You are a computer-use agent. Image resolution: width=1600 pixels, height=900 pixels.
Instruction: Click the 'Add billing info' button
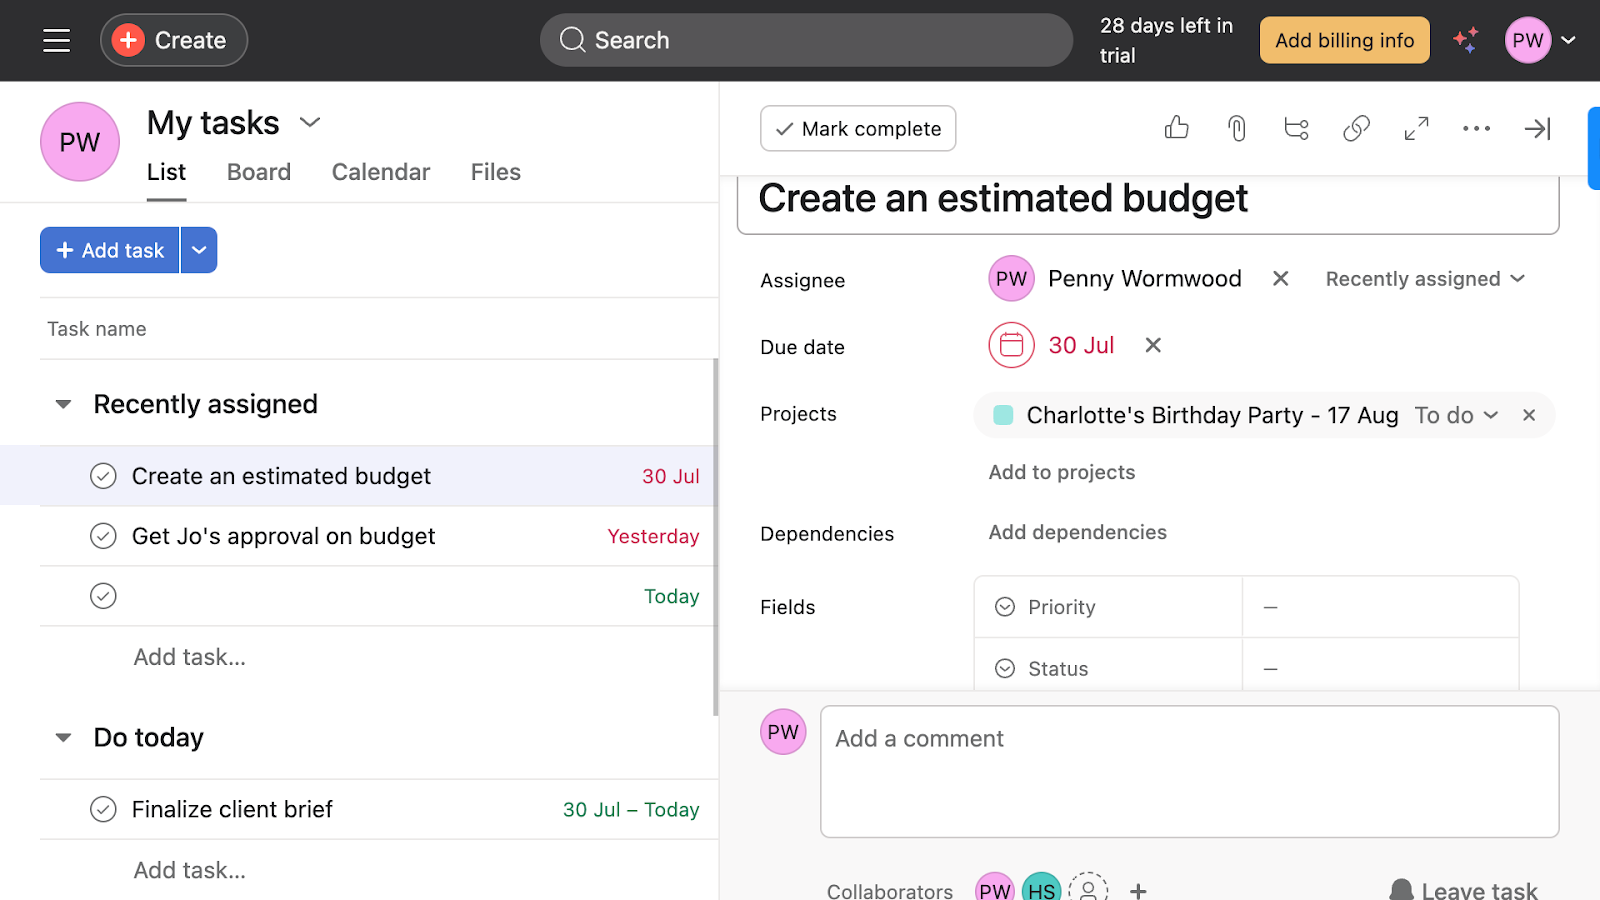[1344, 40]
